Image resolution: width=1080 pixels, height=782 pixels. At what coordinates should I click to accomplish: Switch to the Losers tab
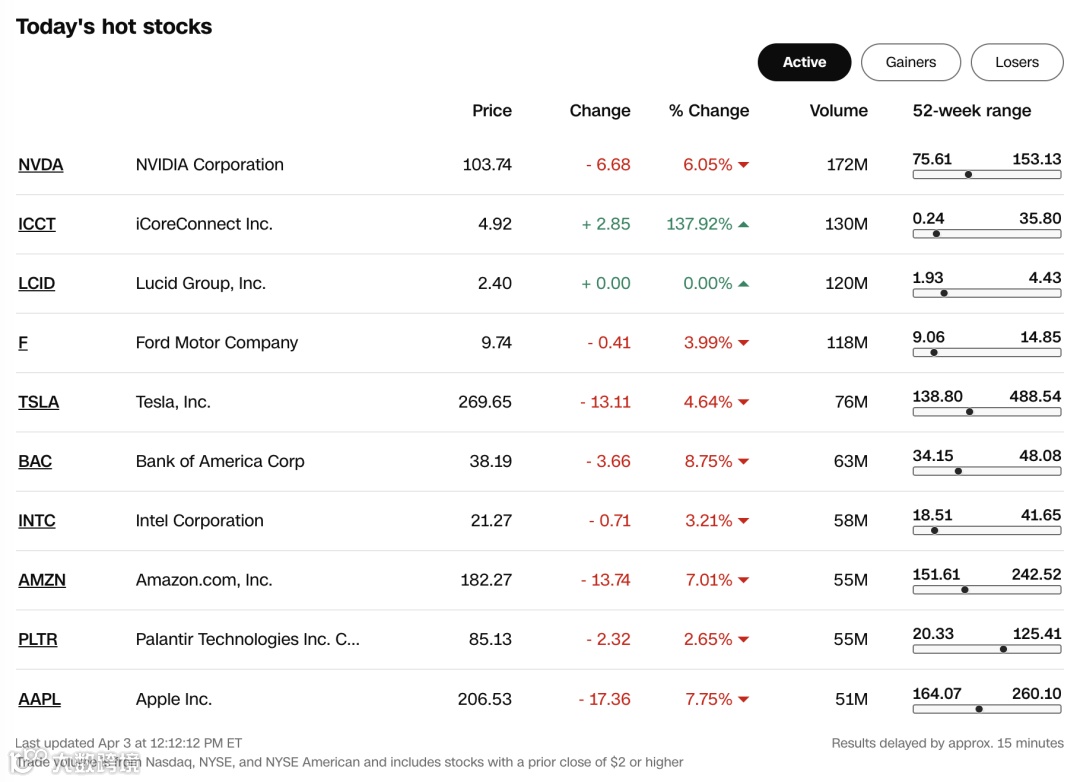pyautogui.click(x=1016, y=62)
